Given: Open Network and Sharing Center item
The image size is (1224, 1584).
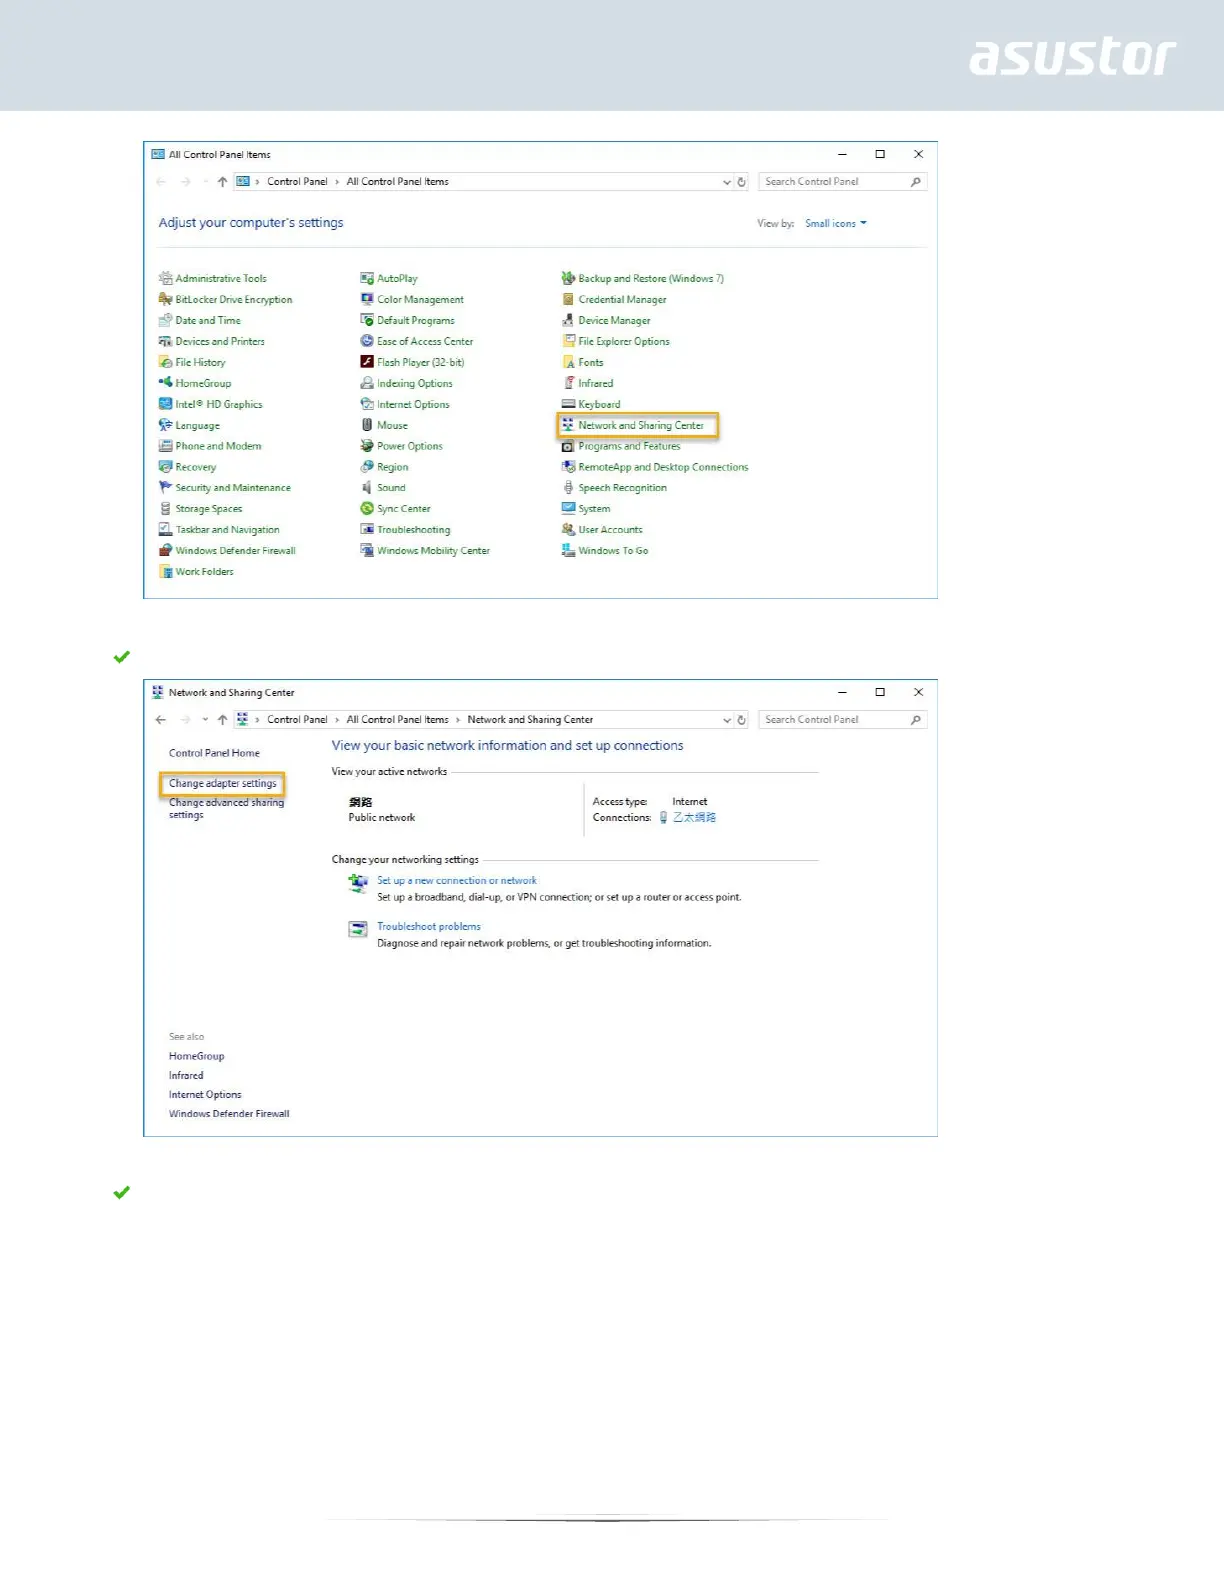Looking at the screenshot, I should pyautogui.click(x=640, y=425).
